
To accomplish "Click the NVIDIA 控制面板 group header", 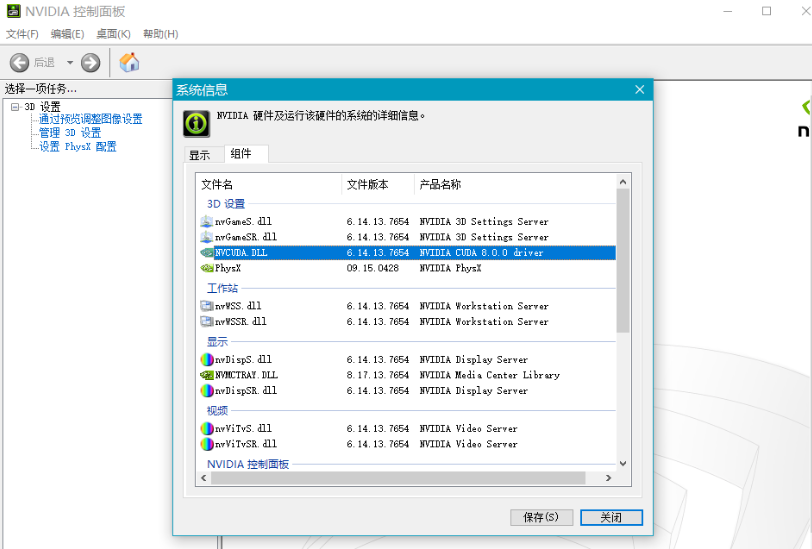I will pyautogui.click(x=248, y=464).
